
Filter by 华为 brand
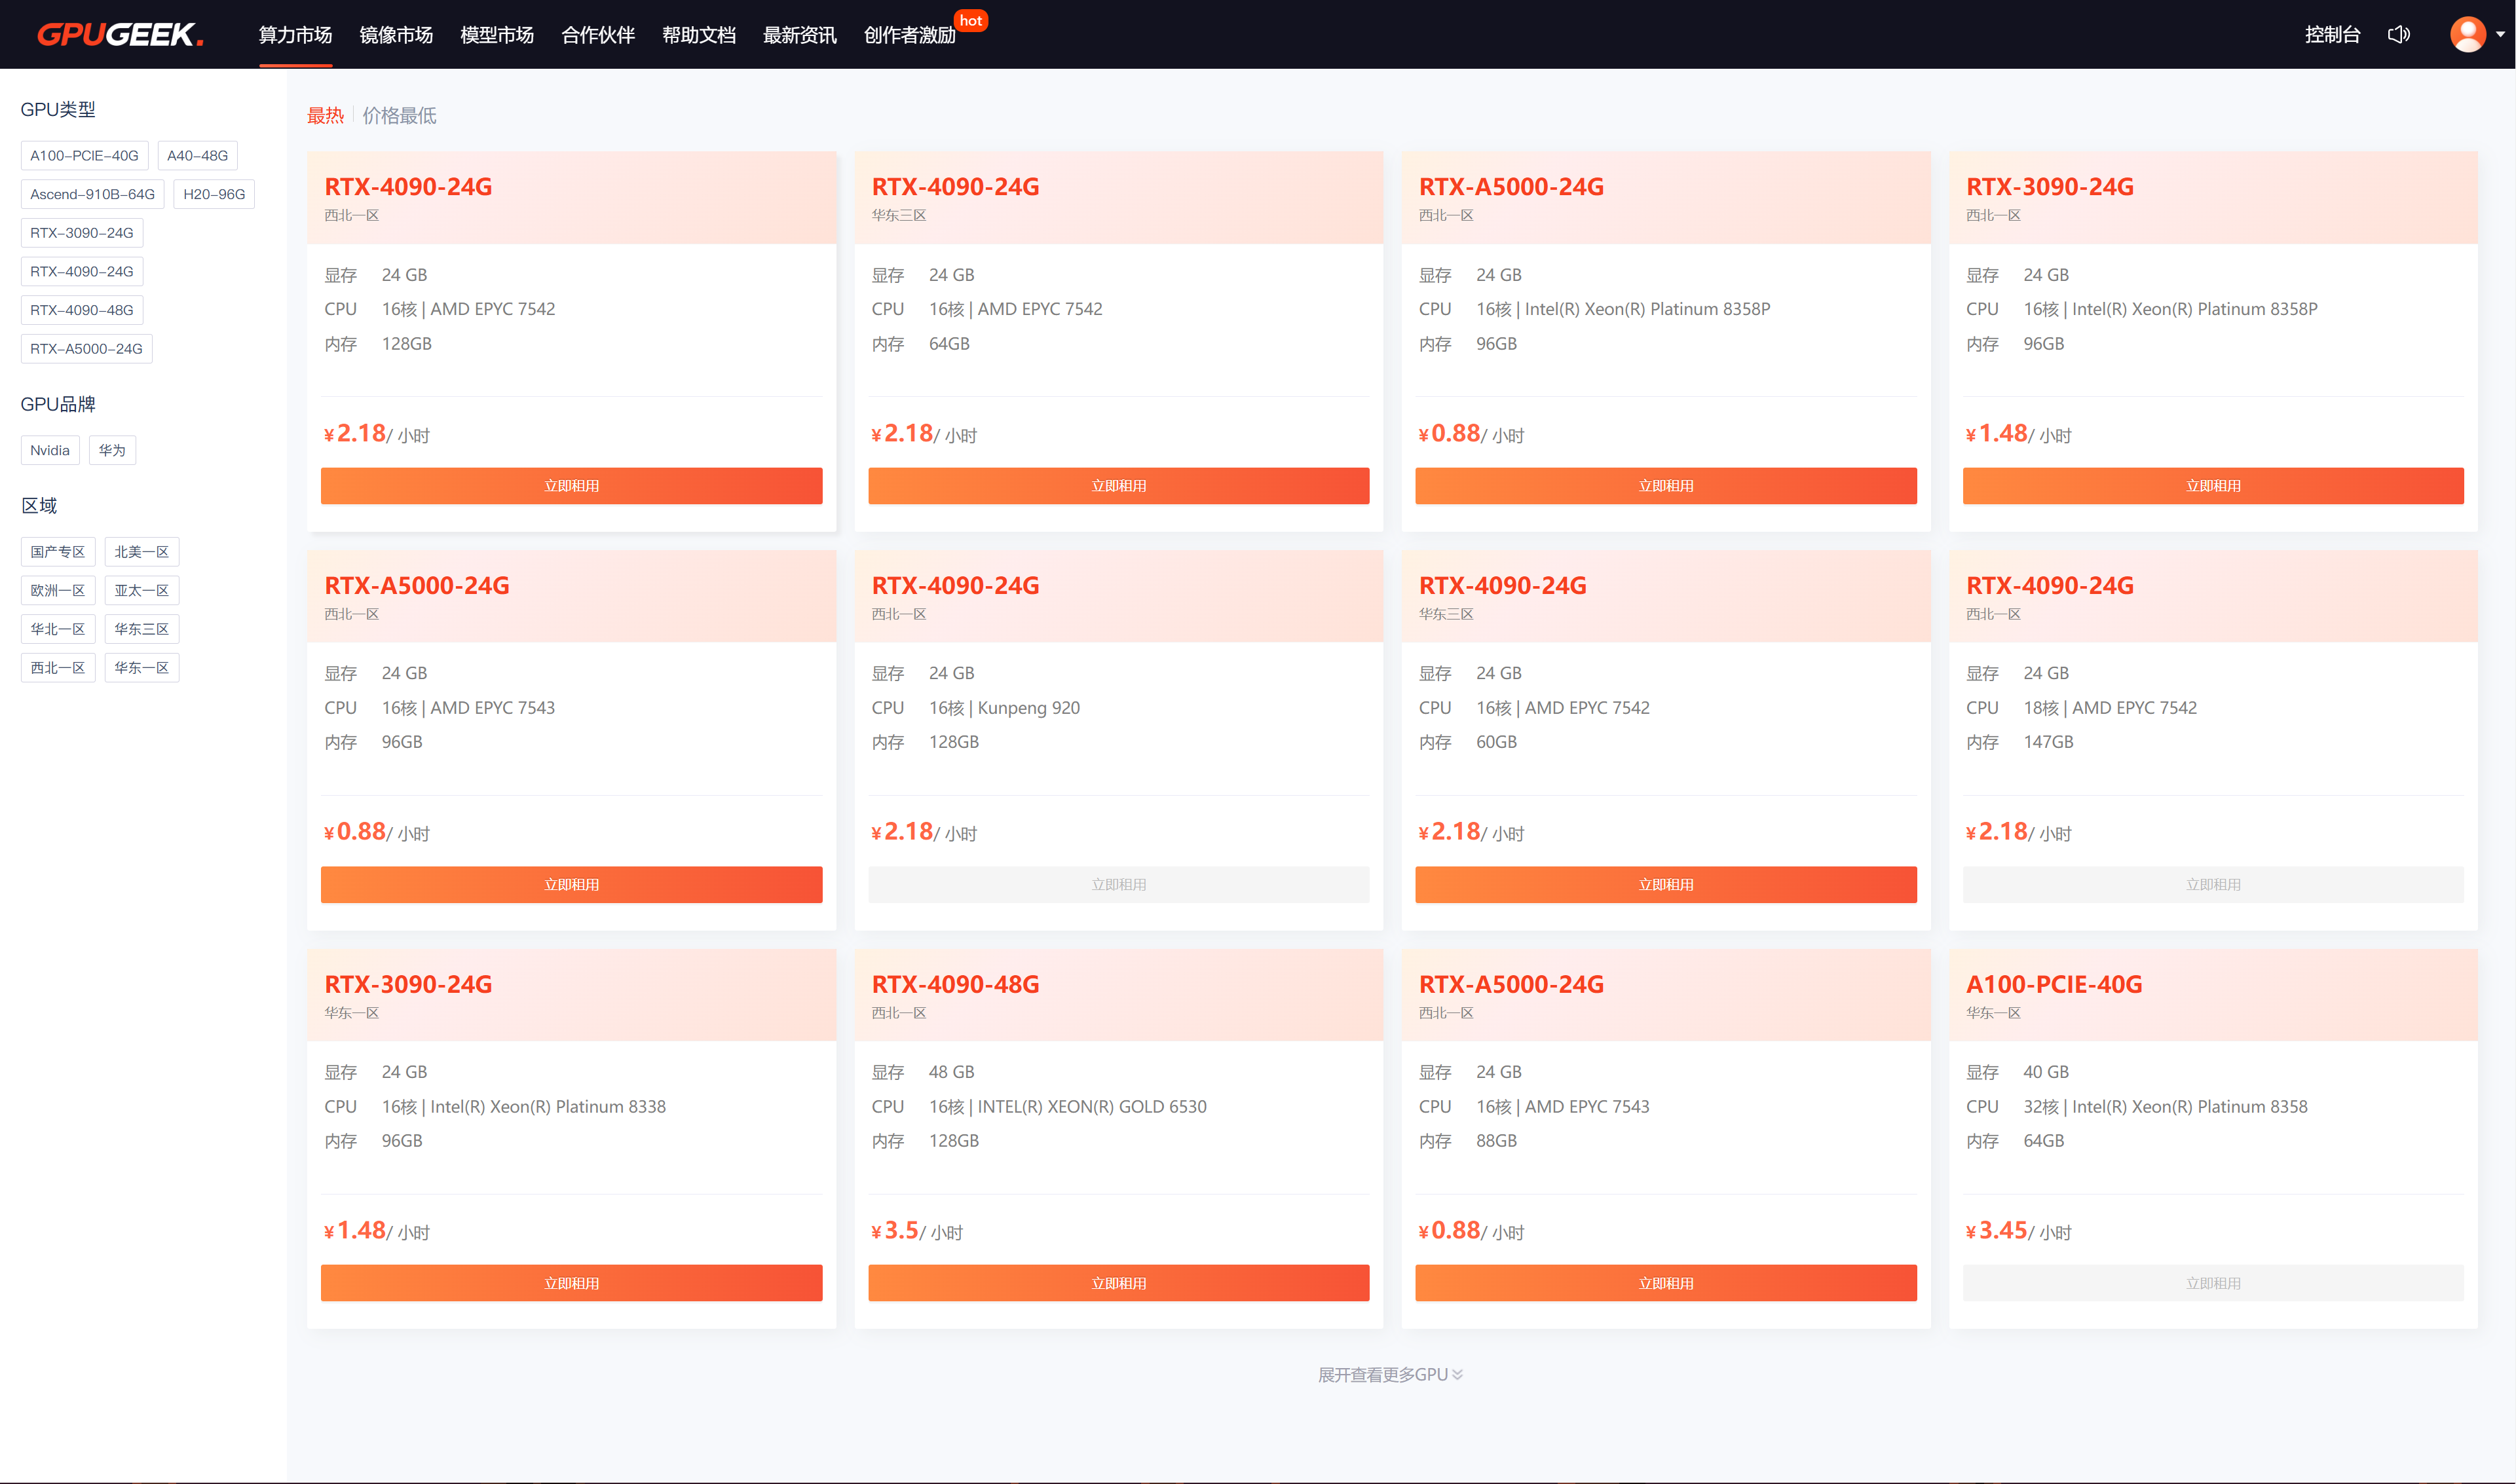112,451
